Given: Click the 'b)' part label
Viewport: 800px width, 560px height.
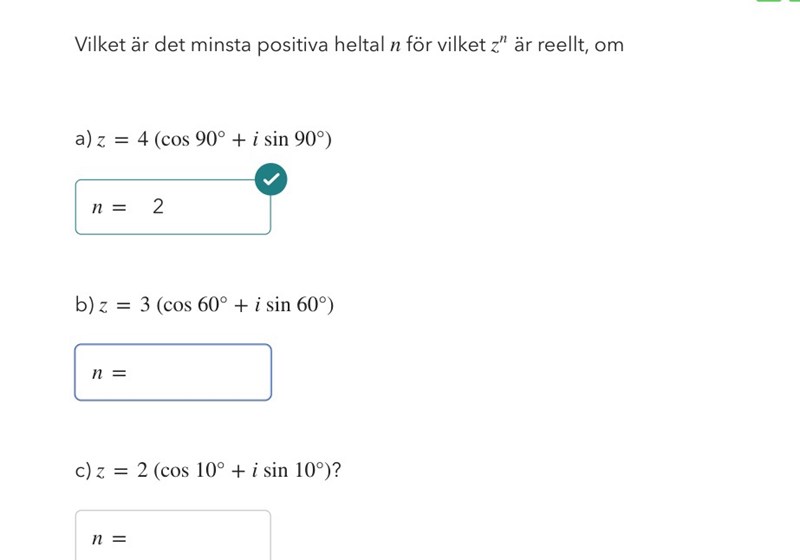Looking at the screenshot, I should point(83,304).
